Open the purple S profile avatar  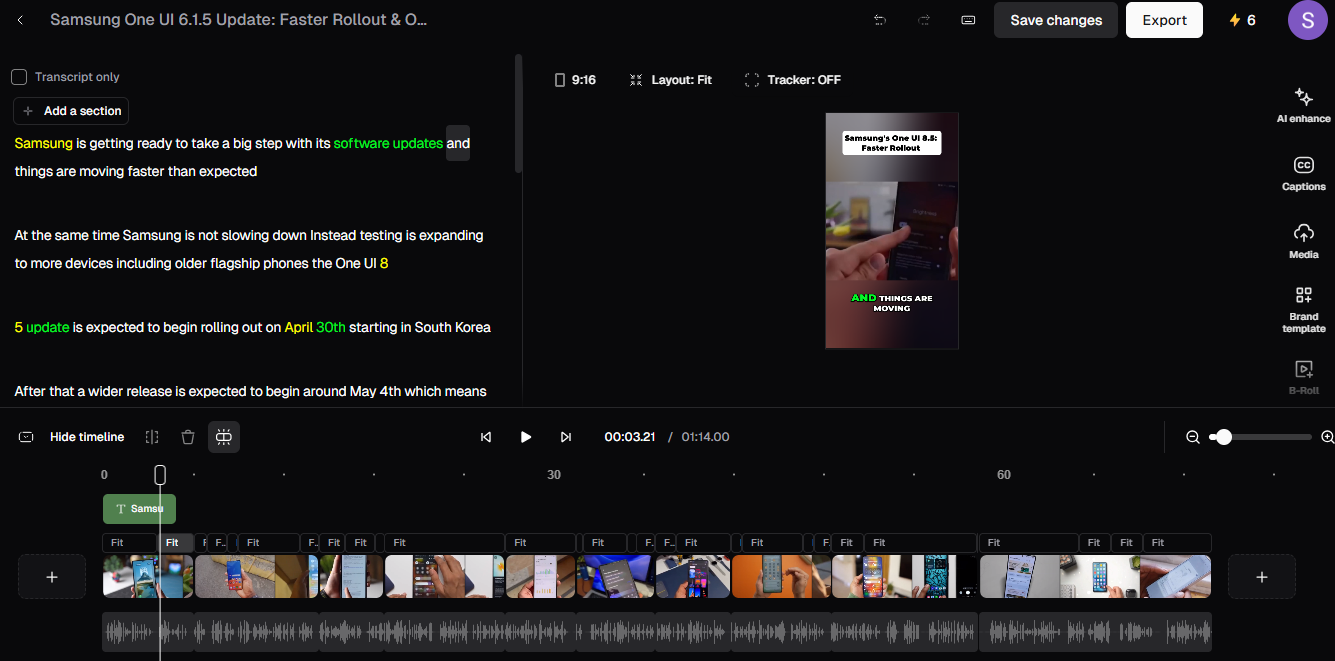[1307, 20]
